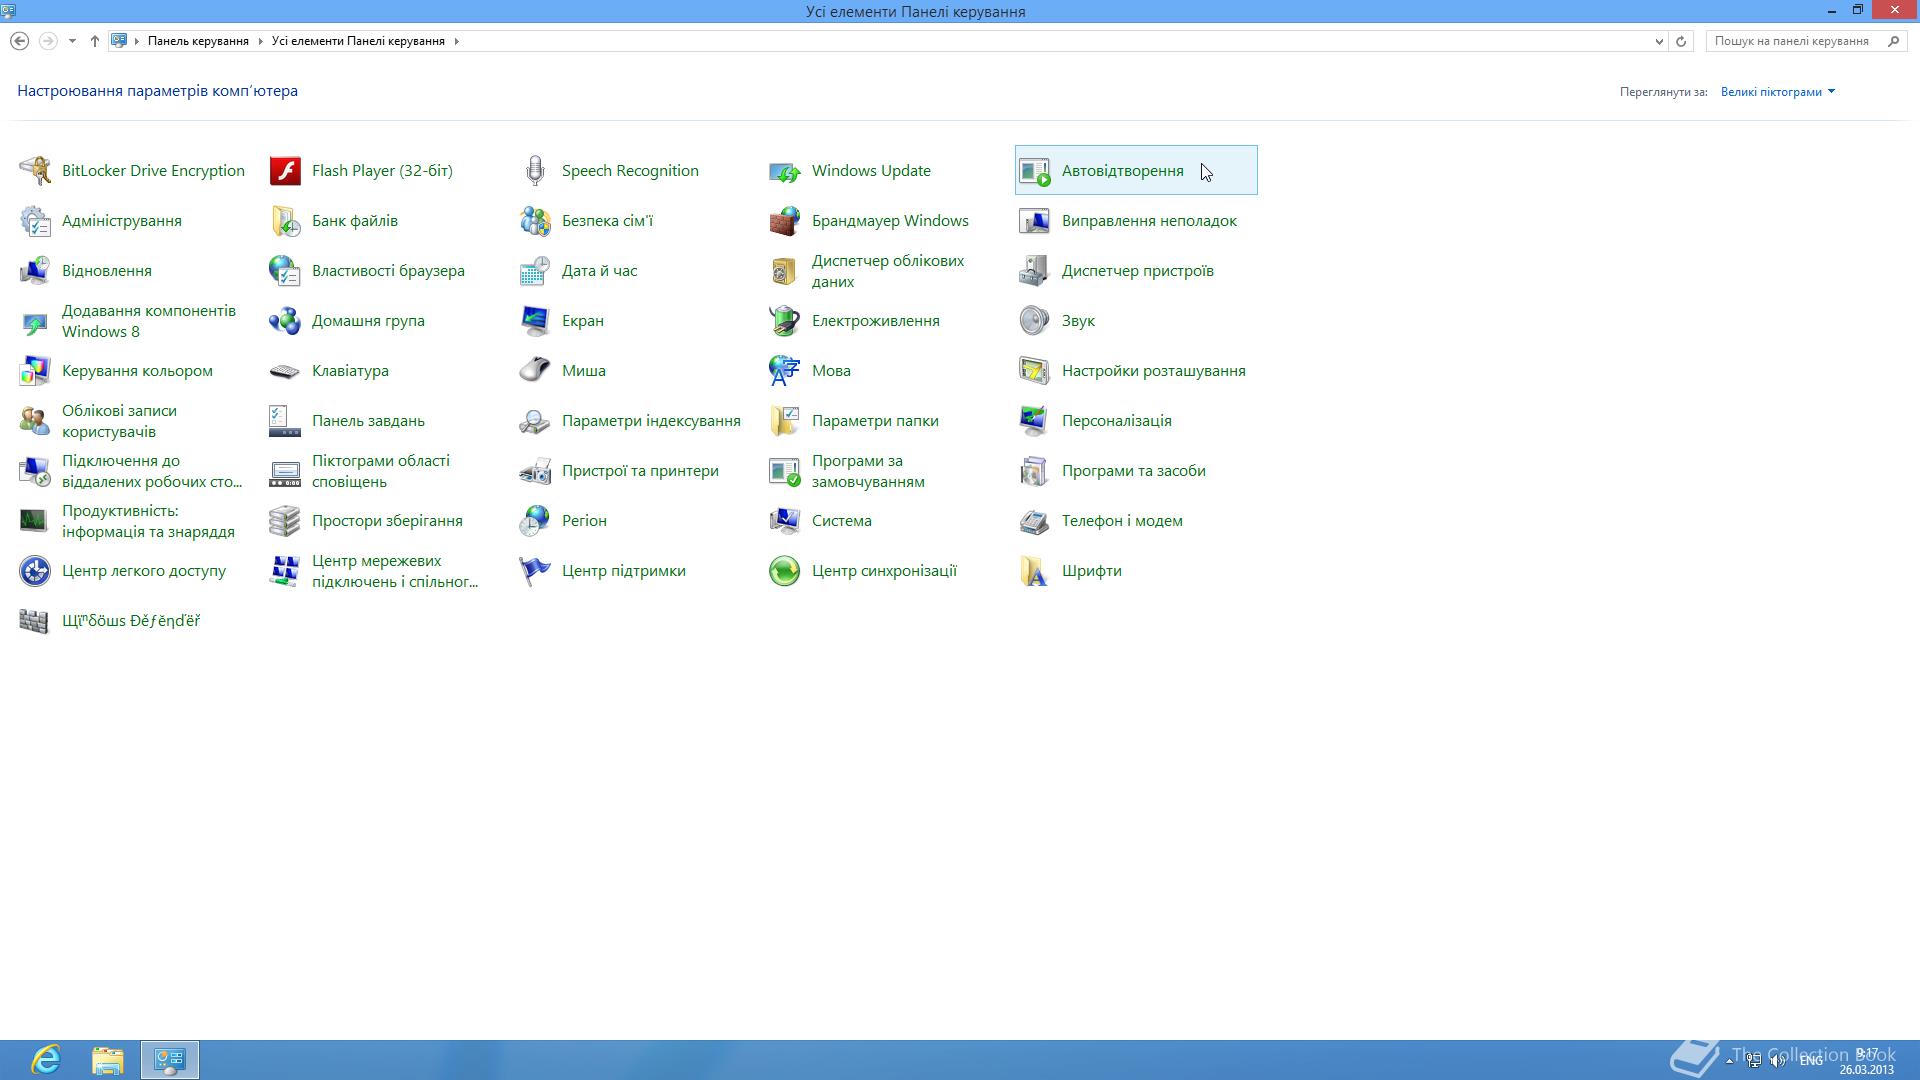Open the Властивості браузера icon

tap(285, 271)
